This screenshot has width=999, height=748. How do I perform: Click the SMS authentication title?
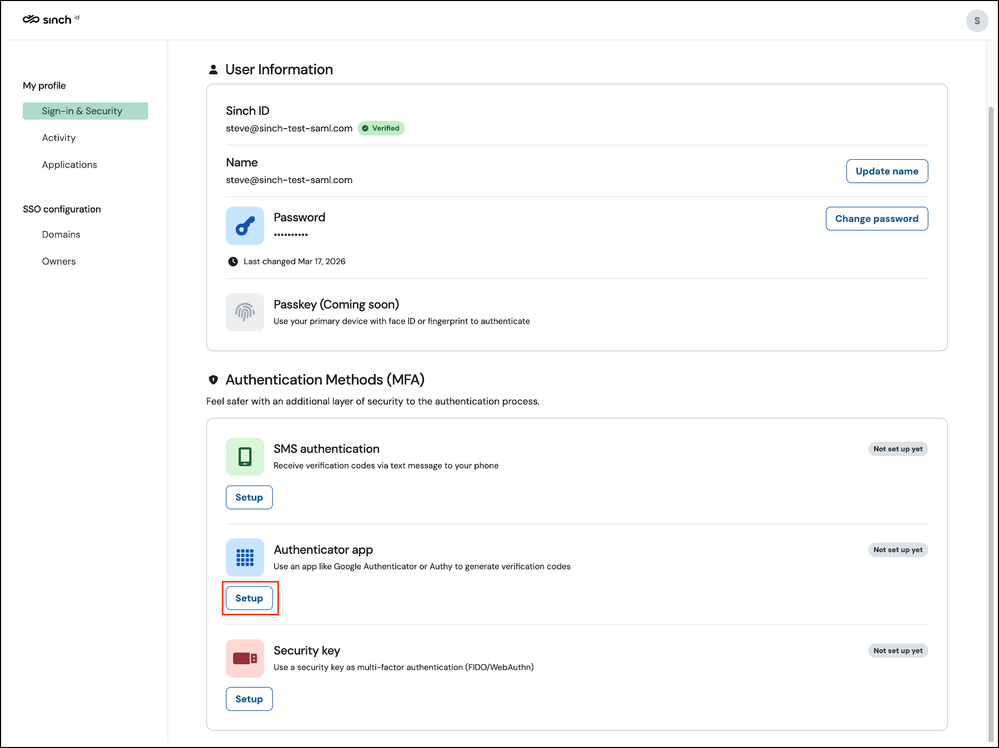pyautogui.click(x=326, y=449)
